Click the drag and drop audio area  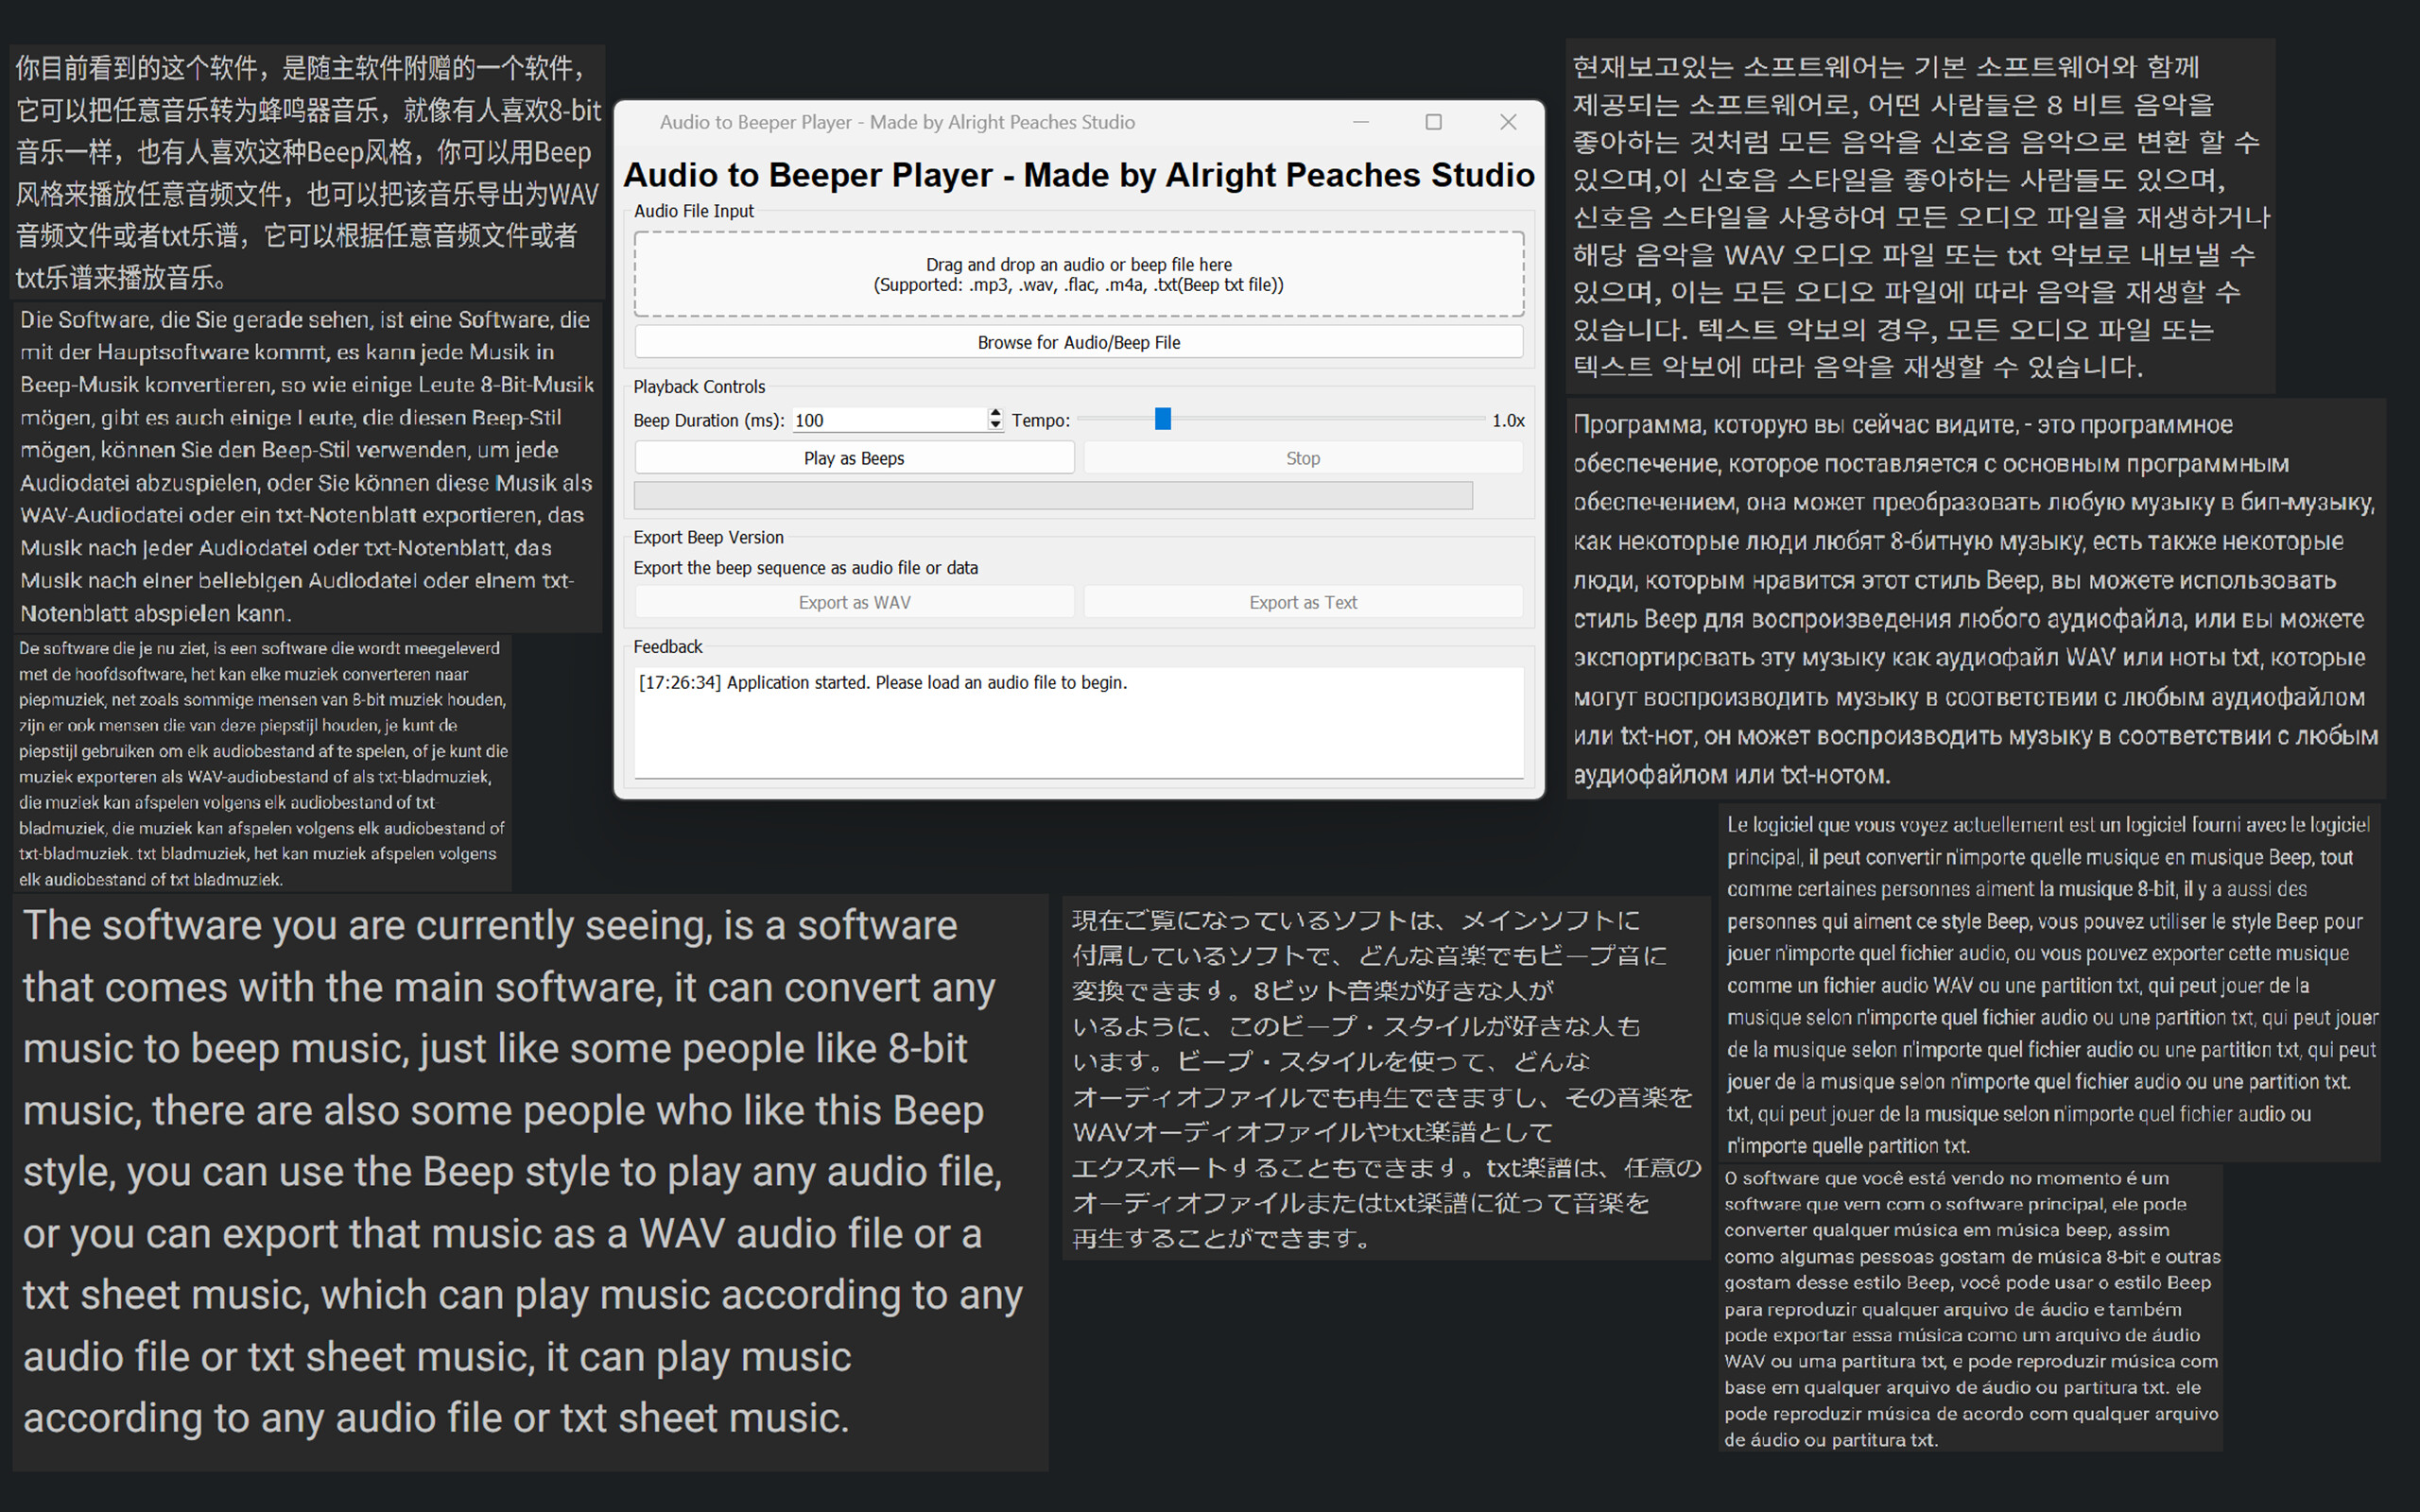(1078, 273)
